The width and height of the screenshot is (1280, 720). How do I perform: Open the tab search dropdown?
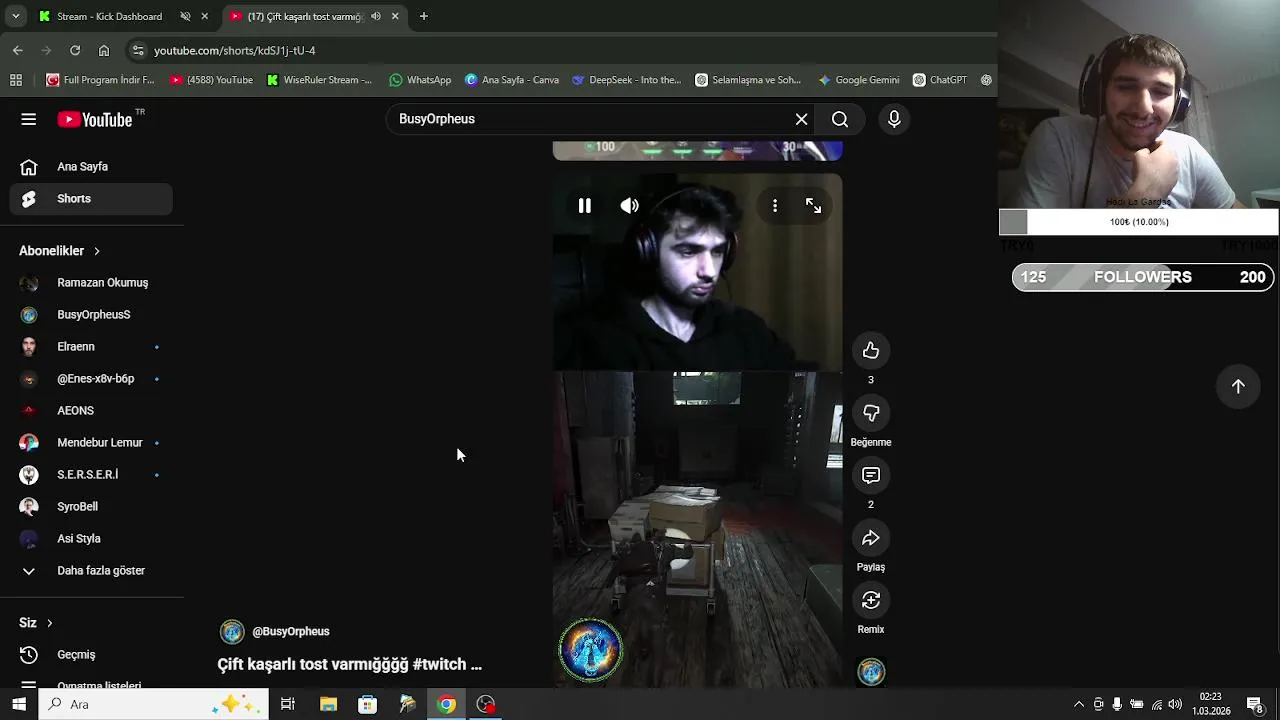(15, 17)
